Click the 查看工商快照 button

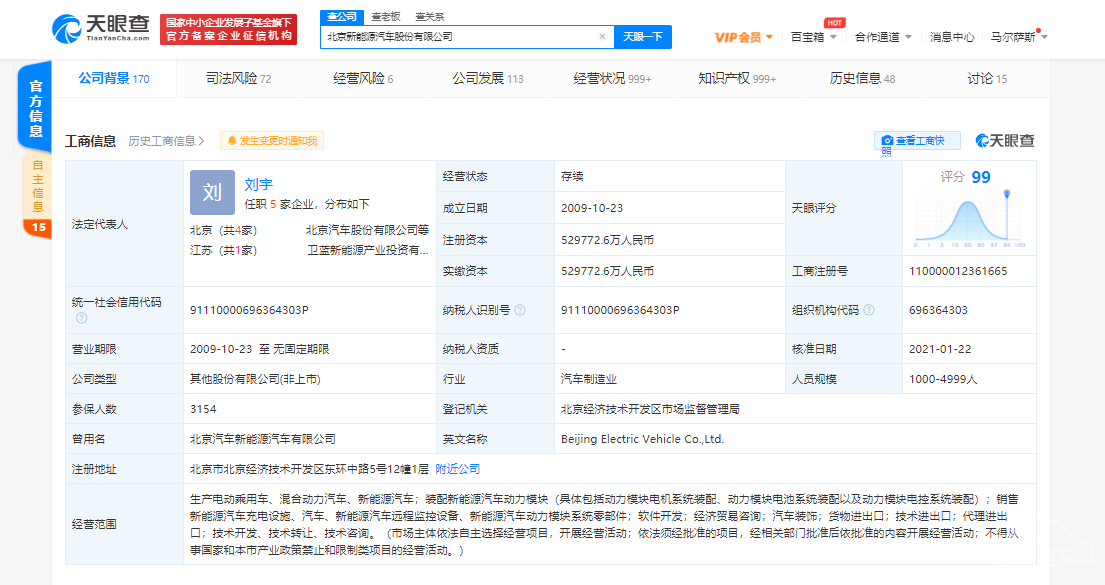(918, 141)
